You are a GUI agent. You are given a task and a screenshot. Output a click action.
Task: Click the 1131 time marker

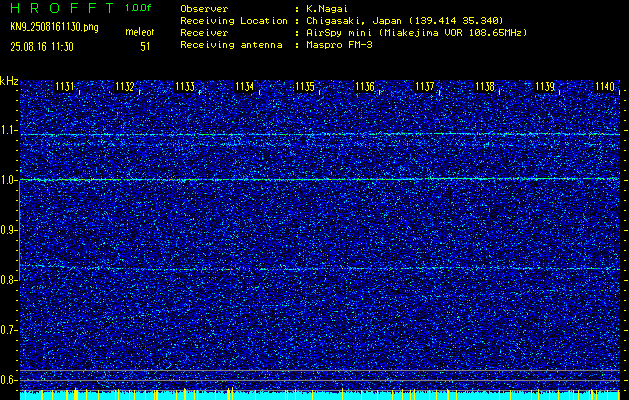[x=65, y=86]
